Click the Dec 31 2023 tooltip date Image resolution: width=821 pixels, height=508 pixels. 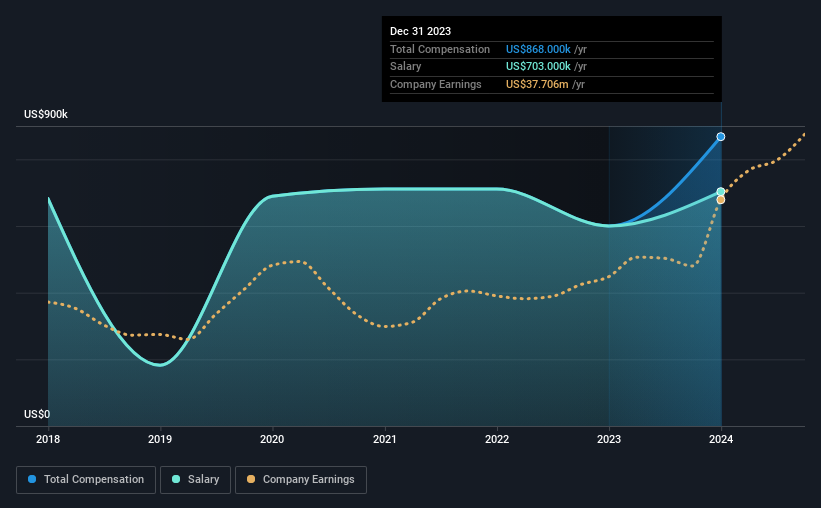click(x=420, y=31)
